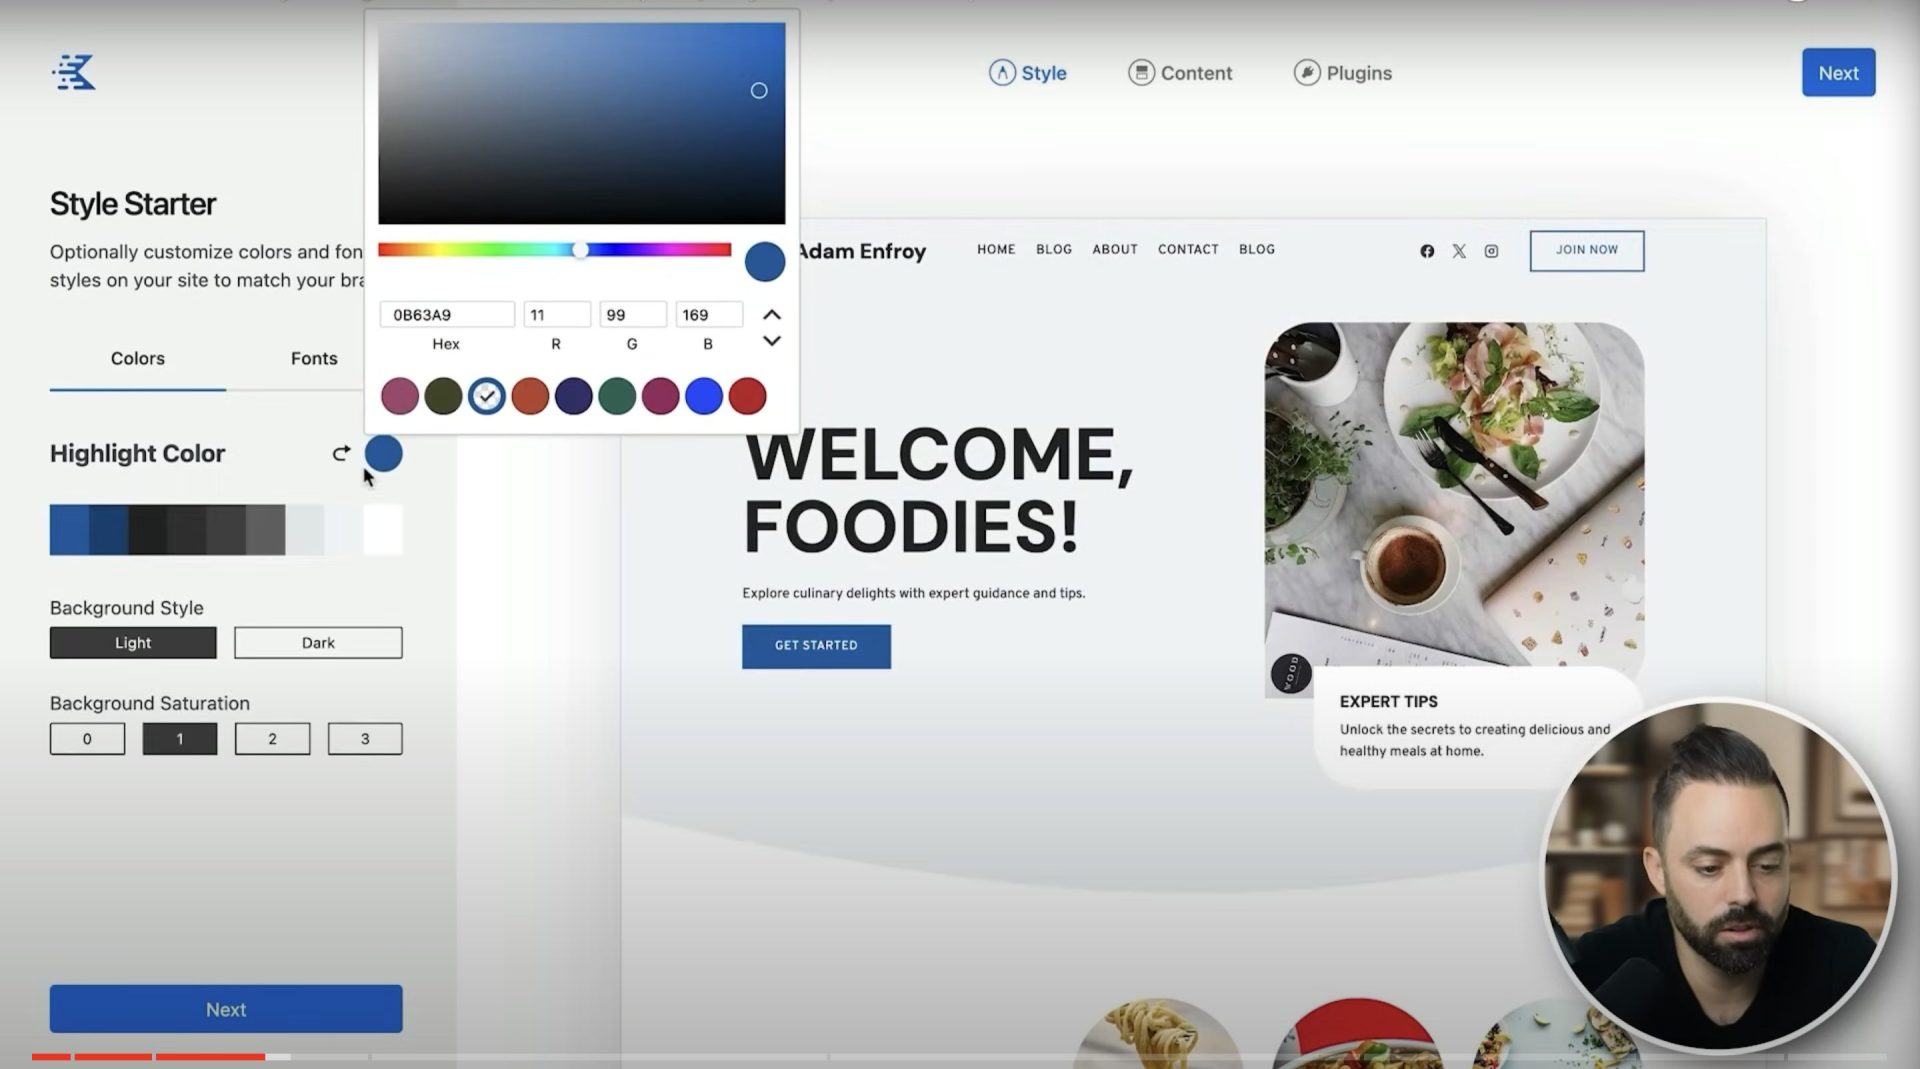Screen dimensions: 1920x1069
Task: Click the R value input field
Action: 557,314
